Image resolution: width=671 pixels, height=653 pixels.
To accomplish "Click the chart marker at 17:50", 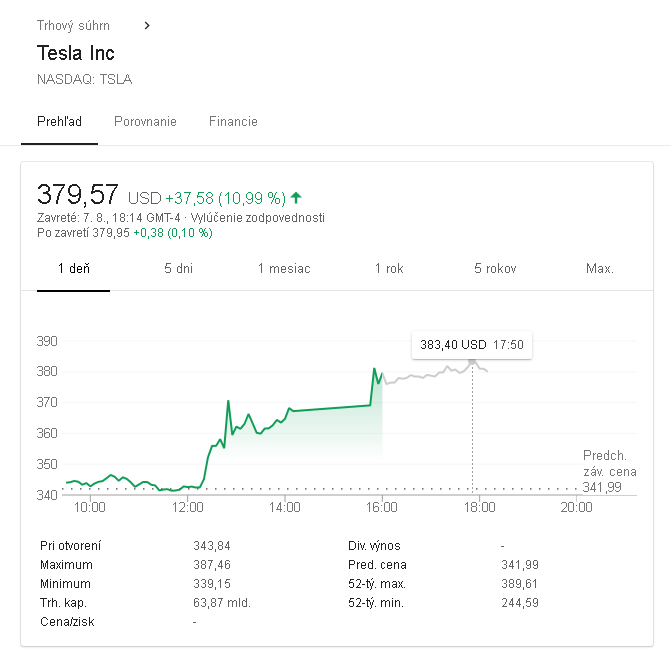I will pos(472,362).
